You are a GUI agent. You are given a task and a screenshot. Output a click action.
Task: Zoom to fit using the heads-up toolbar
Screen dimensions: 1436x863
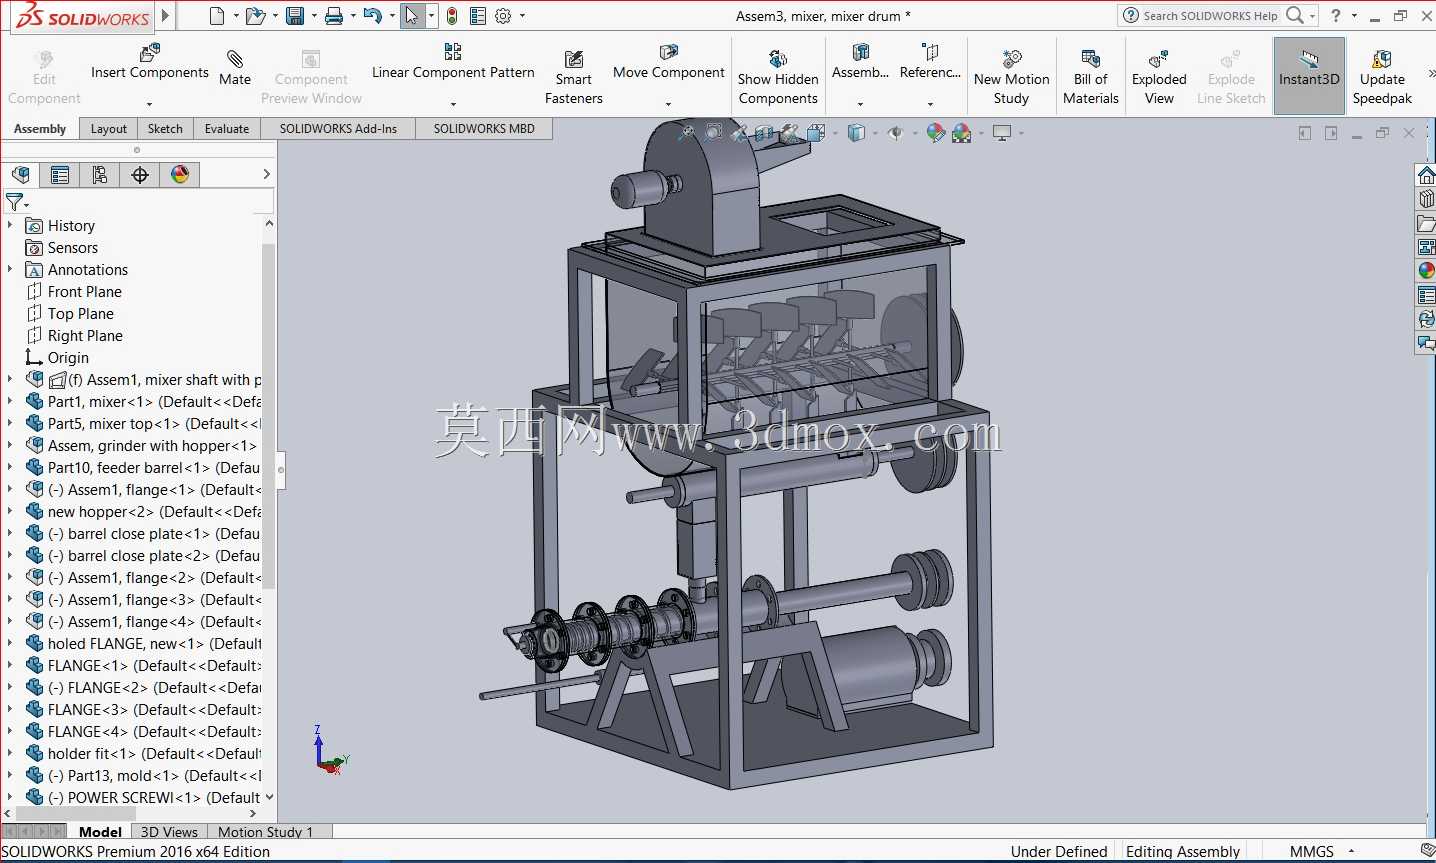pyautogui.click(x=687, y=132)
